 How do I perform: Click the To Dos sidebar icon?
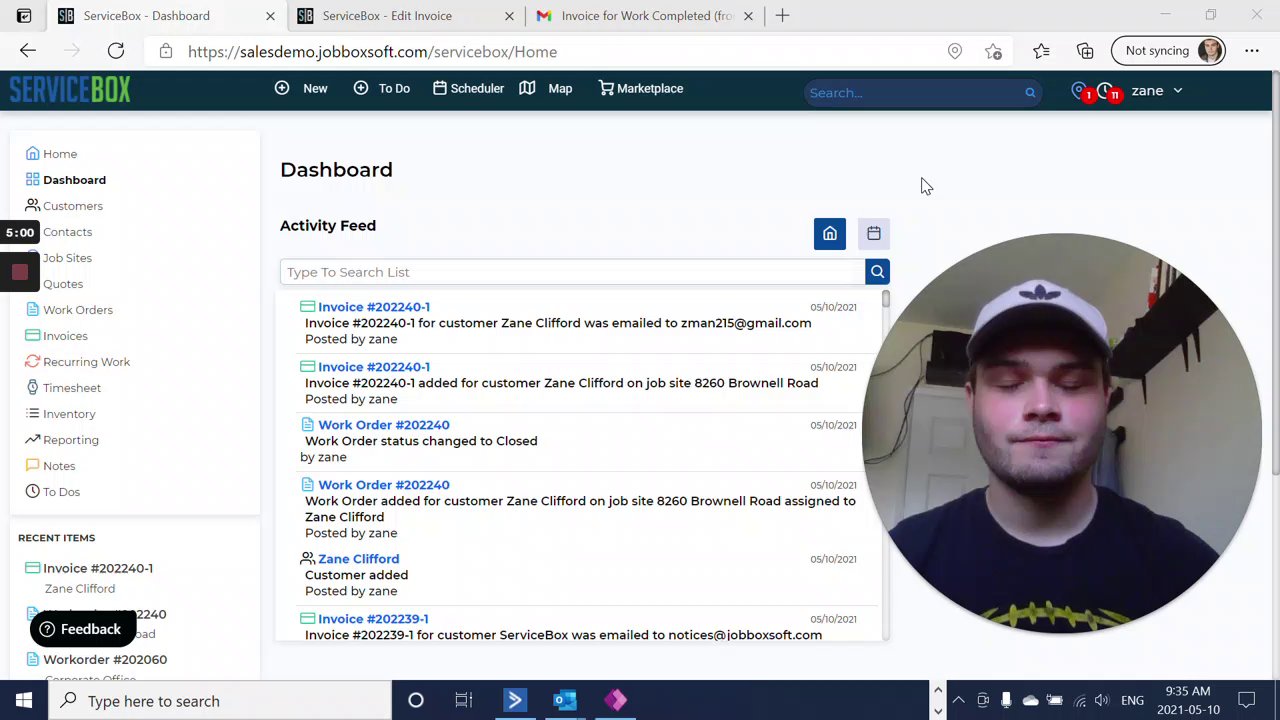(32, 491)
